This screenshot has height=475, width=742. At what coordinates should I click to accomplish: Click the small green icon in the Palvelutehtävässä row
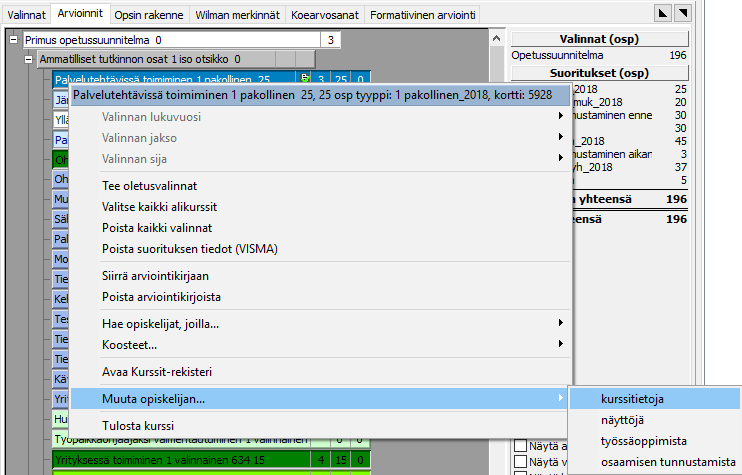306,78
